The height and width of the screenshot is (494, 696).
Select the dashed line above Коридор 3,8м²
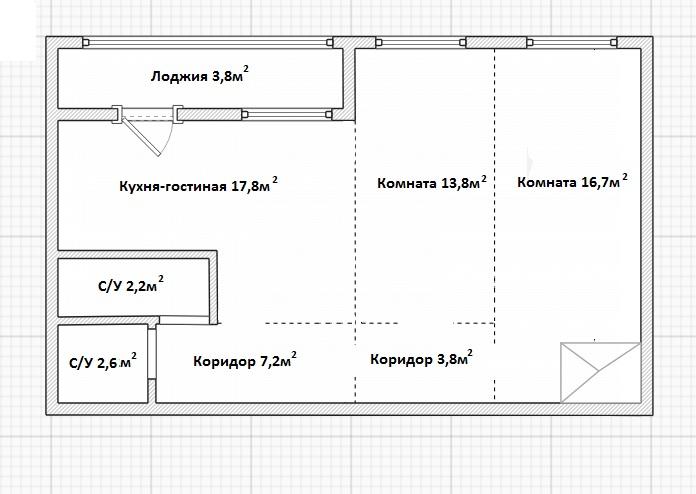pos(420,324)
